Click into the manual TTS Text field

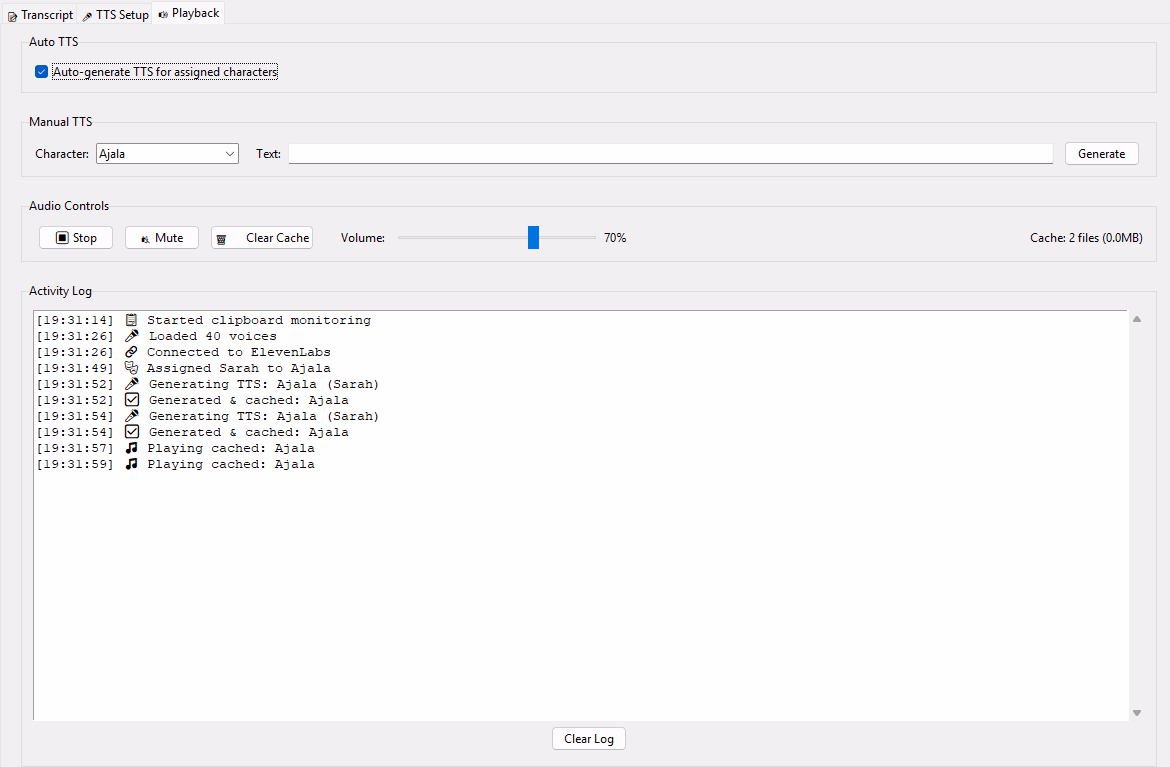pos(670,154)
